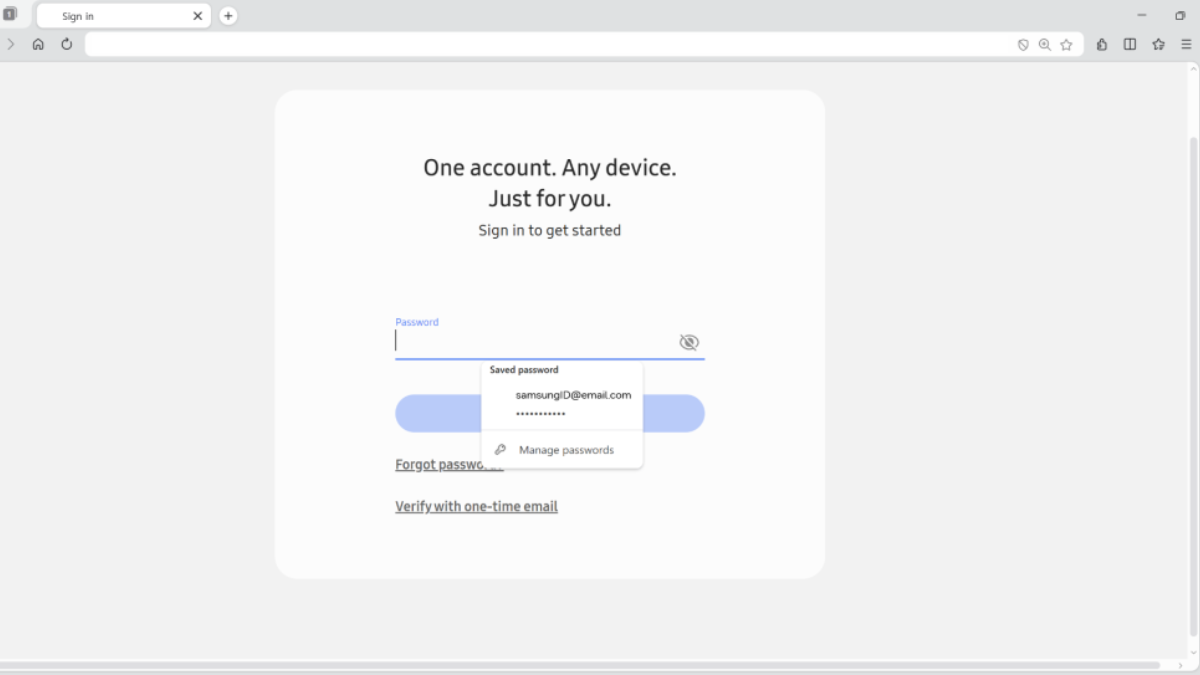The height and width of the screenshot is (675, 1200).
Task: Bookmark this page using the star icon
Action: point(1067,44)
